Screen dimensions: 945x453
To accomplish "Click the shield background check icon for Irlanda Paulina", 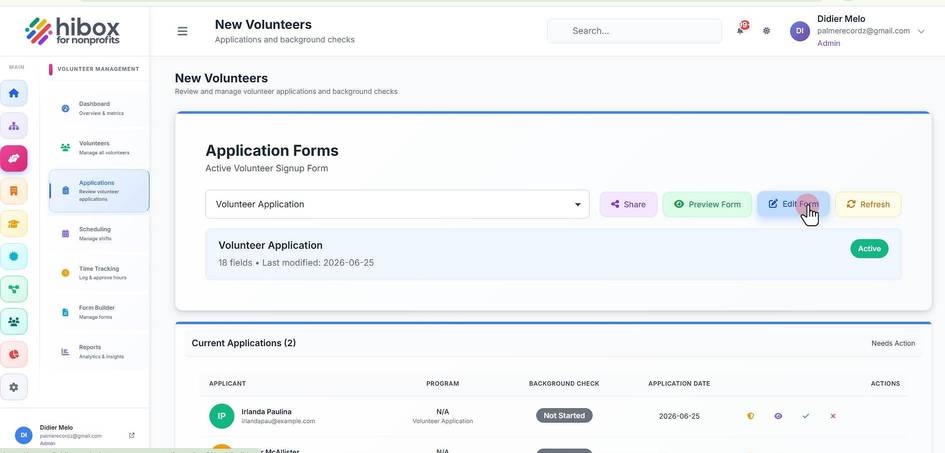I will [750, 416].
